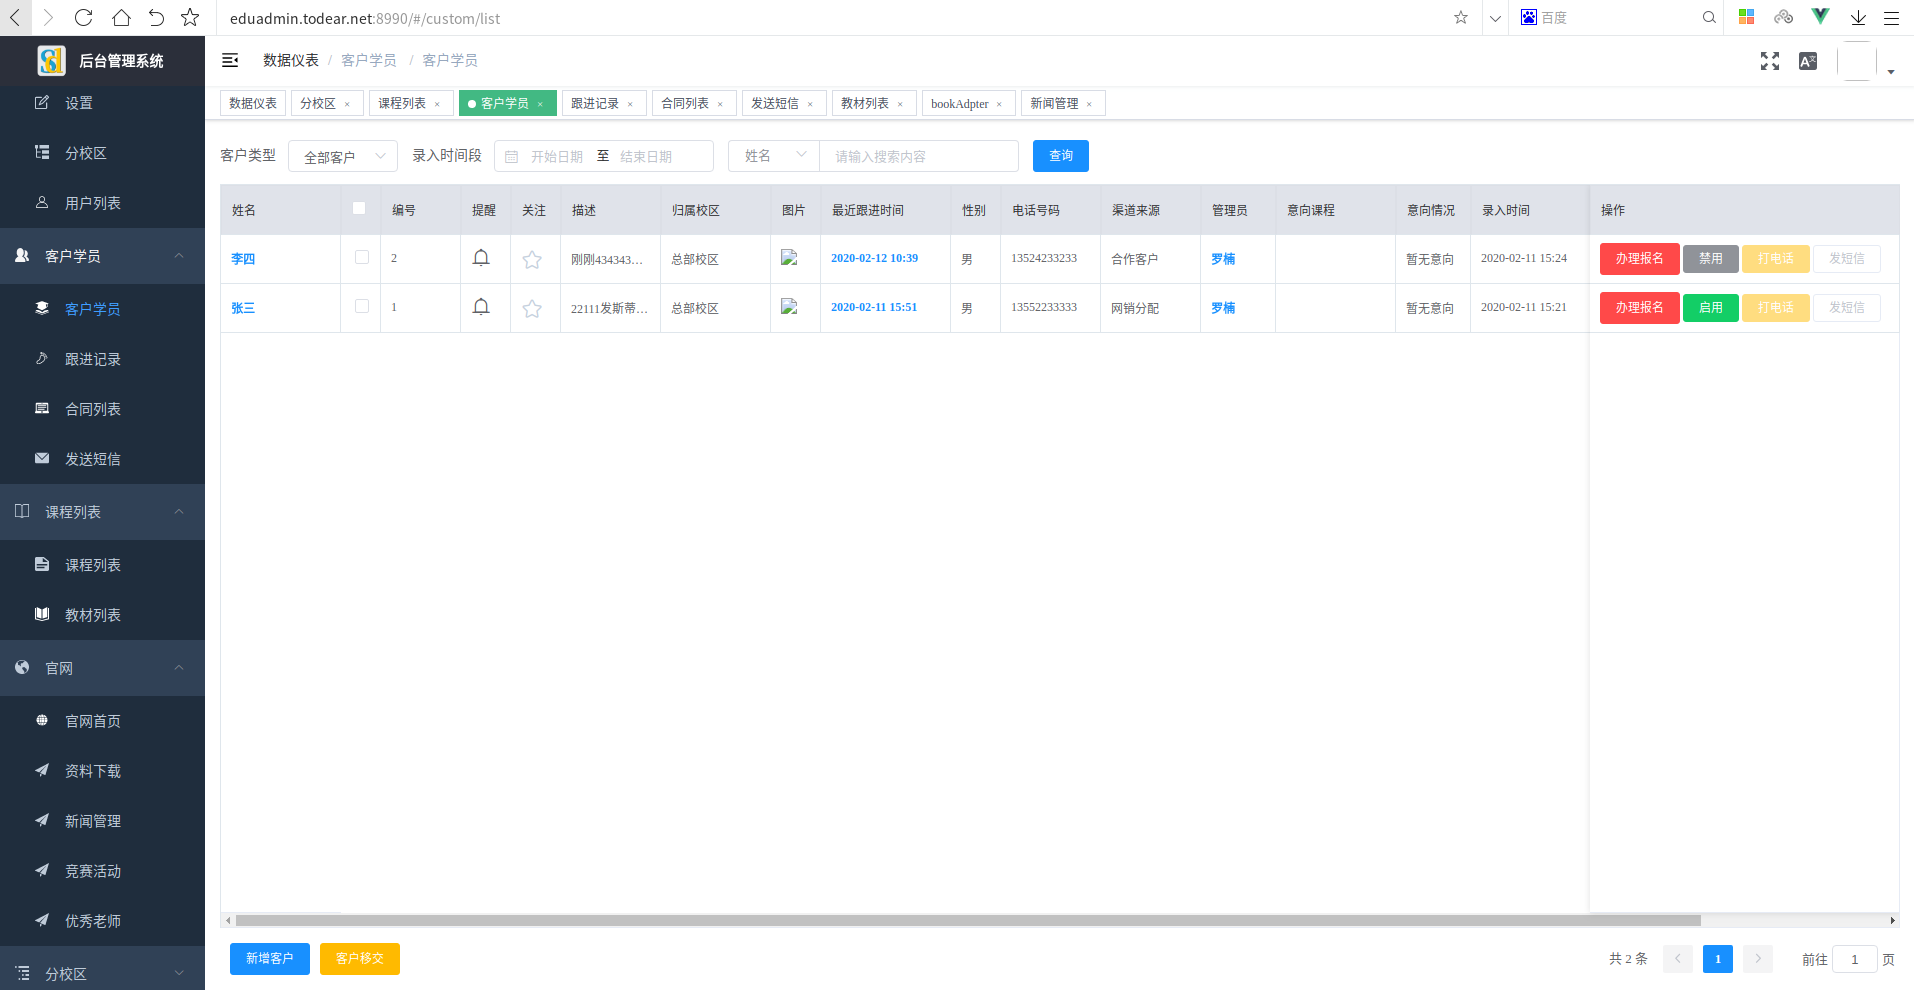Collapse sidebar with hamburger icon
Screen dimensions: 1914x990
point(230,60)
